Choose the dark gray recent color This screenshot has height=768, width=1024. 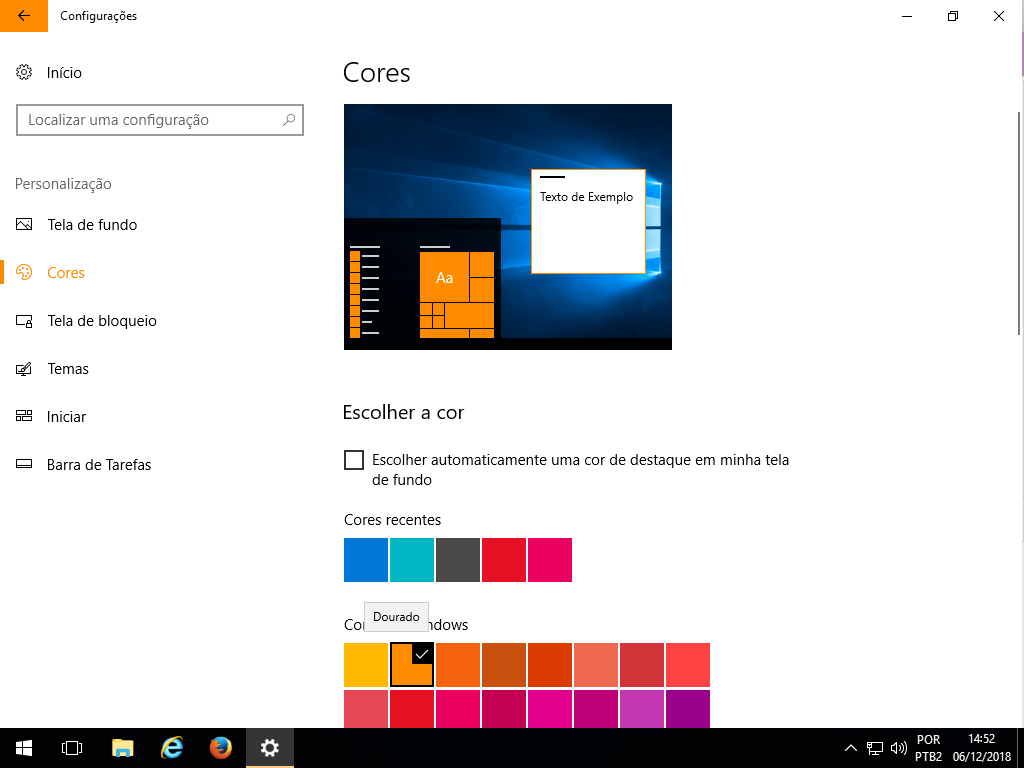[458, 560]
